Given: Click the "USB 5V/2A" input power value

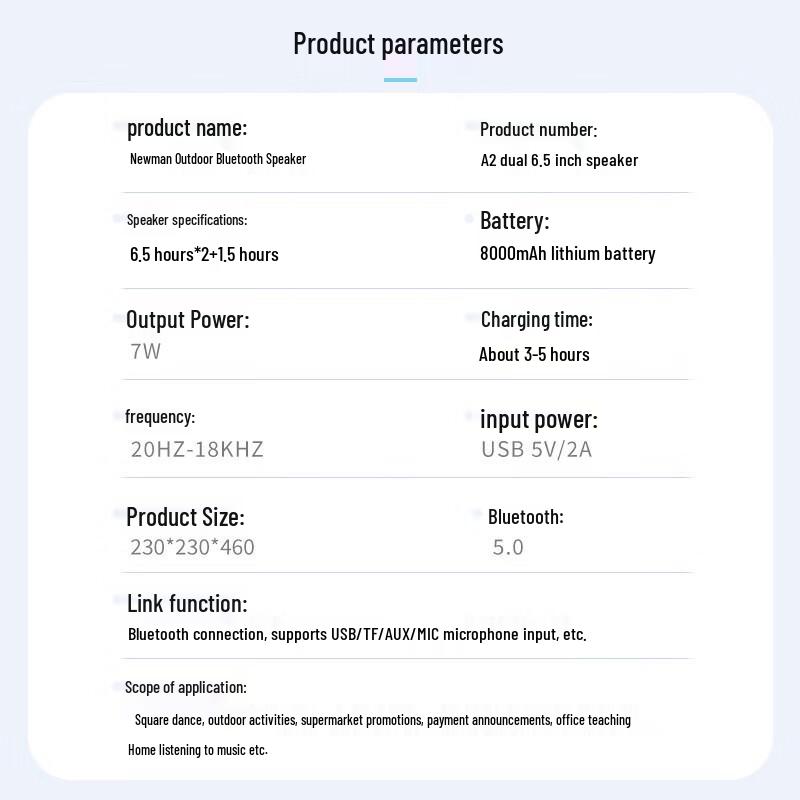Looking at the screenshot, I should pos(536,449).
